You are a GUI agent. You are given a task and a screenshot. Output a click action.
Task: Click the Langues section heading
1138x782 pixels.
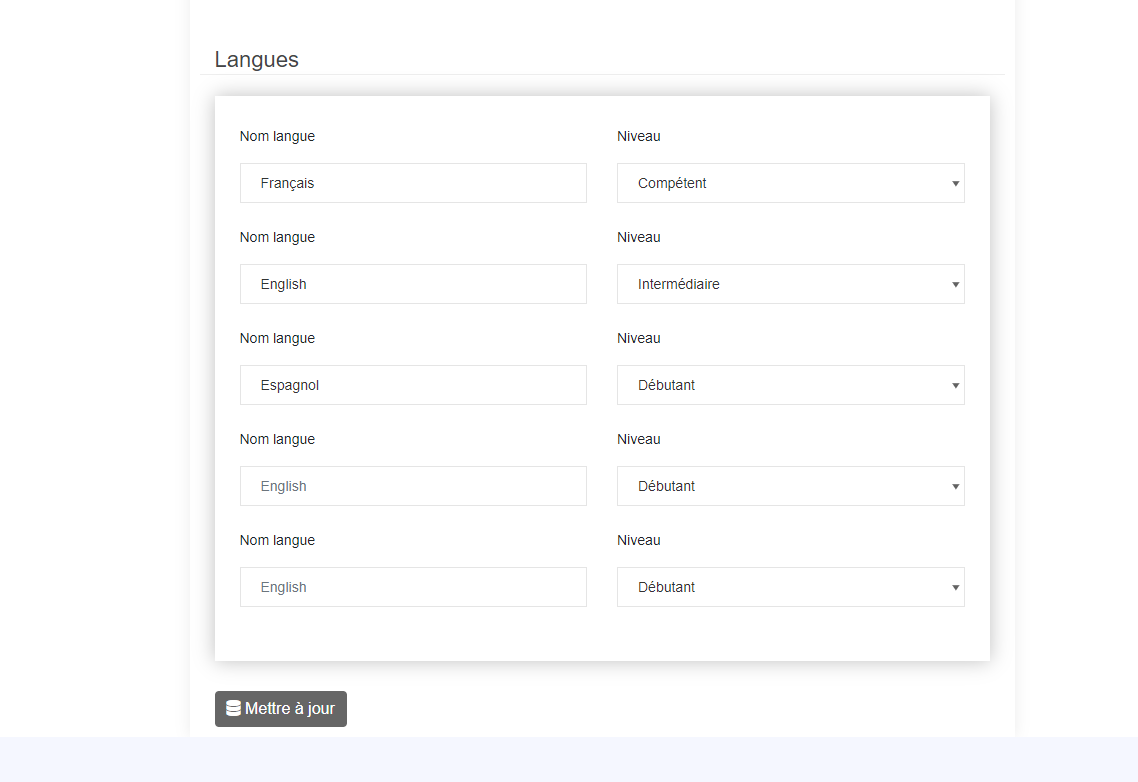pos(256,59)
